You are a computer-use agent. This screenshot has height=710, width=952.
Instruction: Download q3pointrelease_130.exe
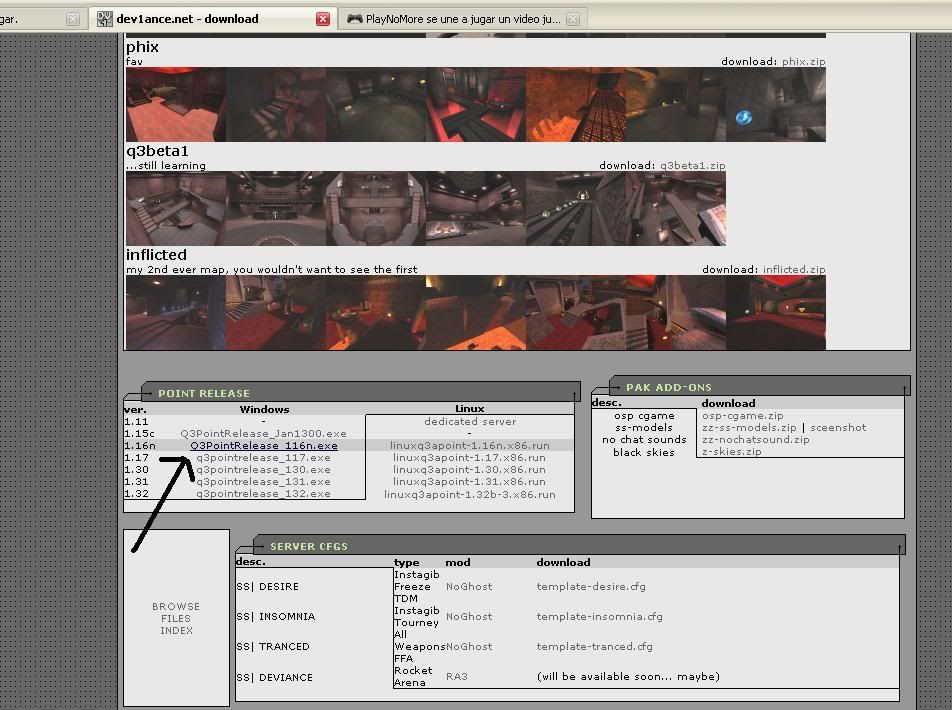pyautogui.click(x=264, y=469)
